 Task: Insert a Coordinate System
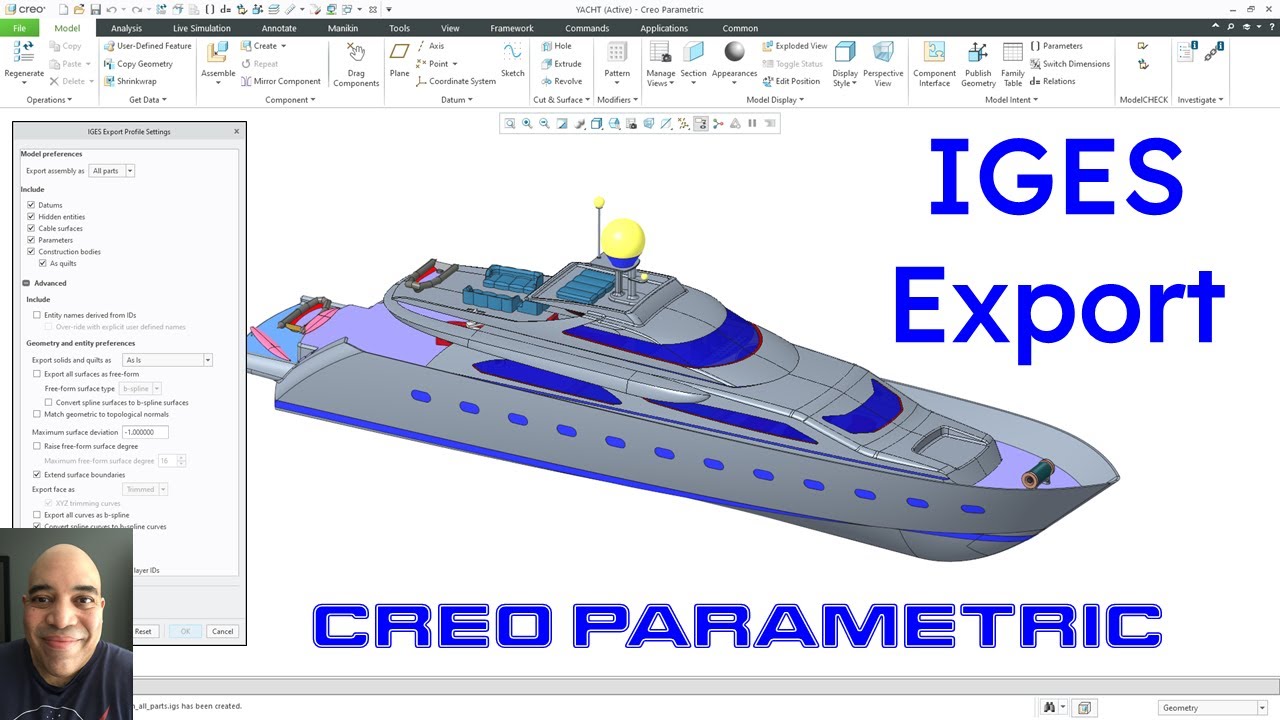pos(454,81)
